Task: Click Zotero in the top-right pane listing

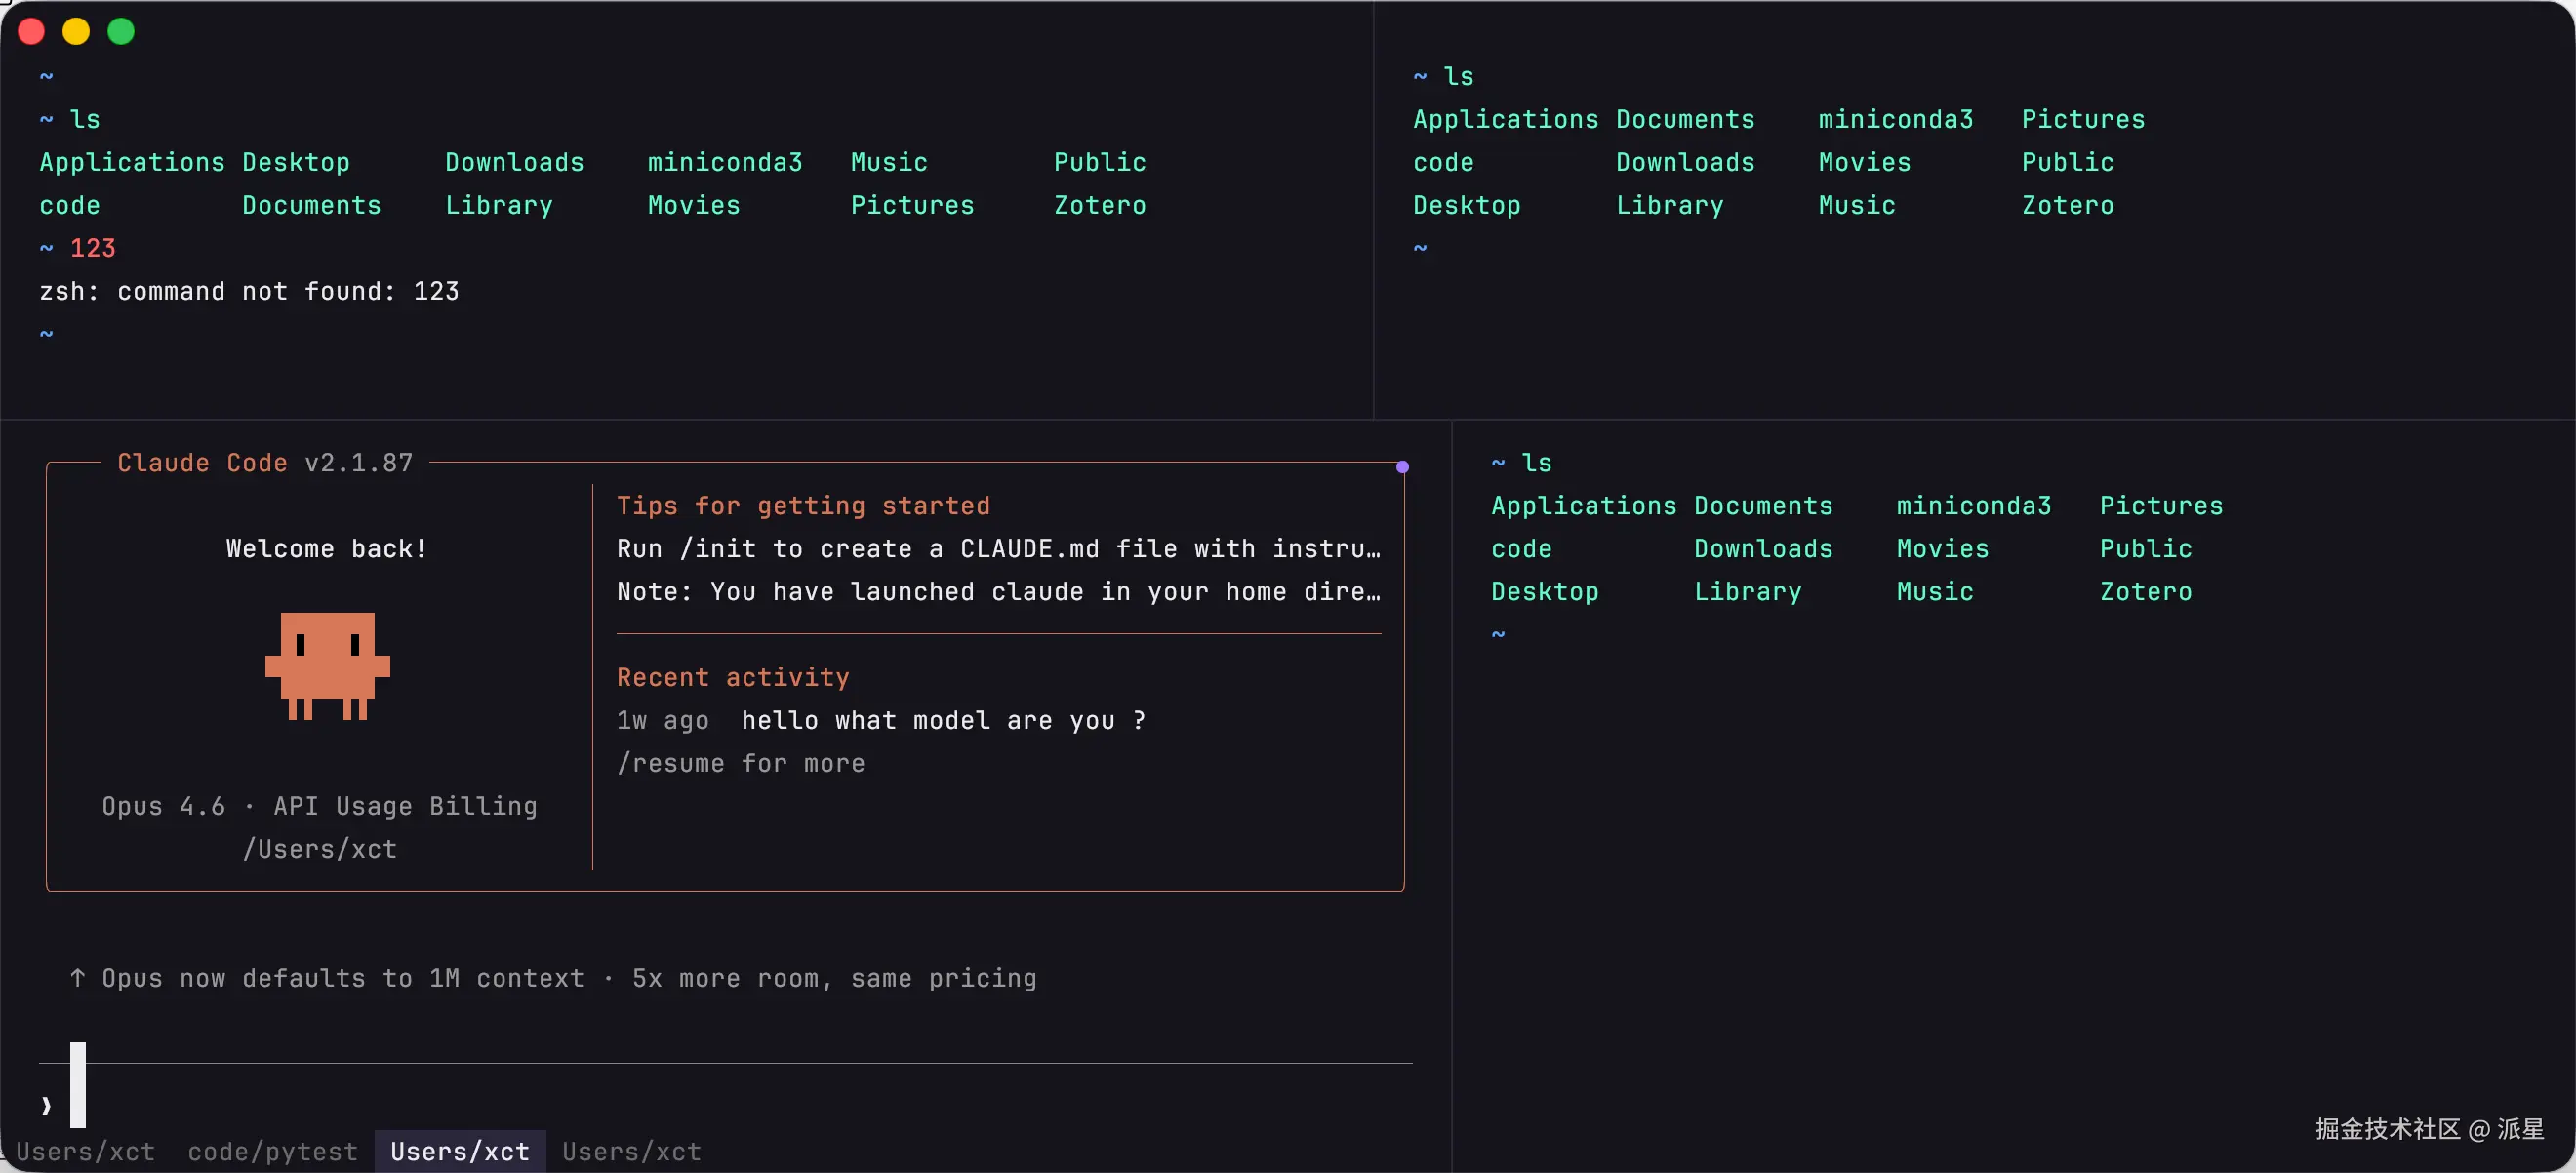Action: [2067, 206]
